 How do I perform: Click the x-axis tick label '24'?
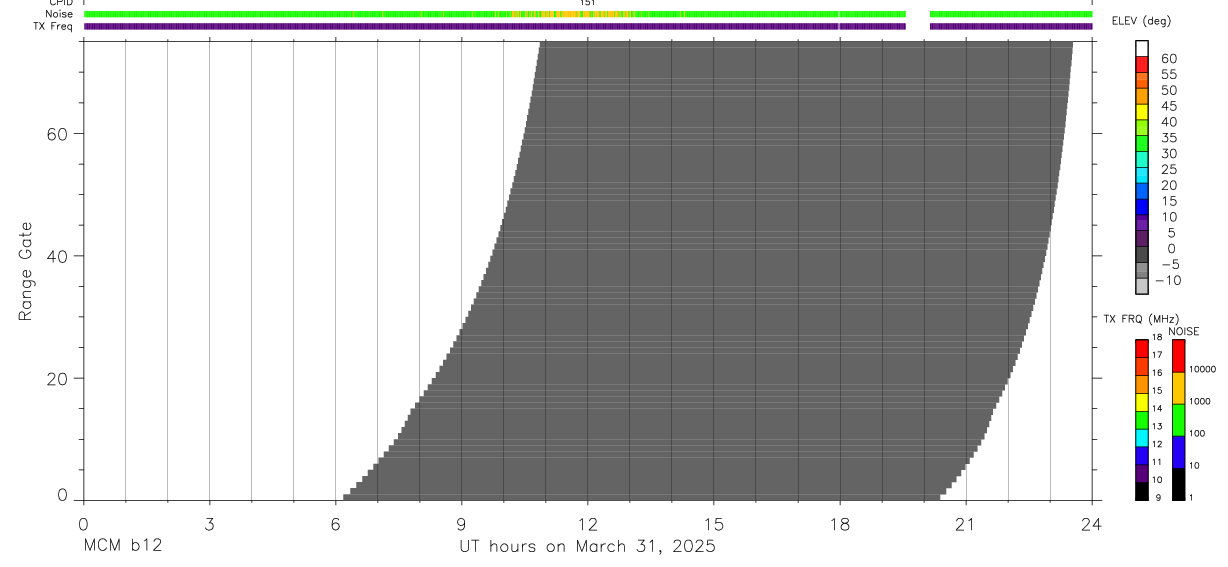coord(1091,524)
